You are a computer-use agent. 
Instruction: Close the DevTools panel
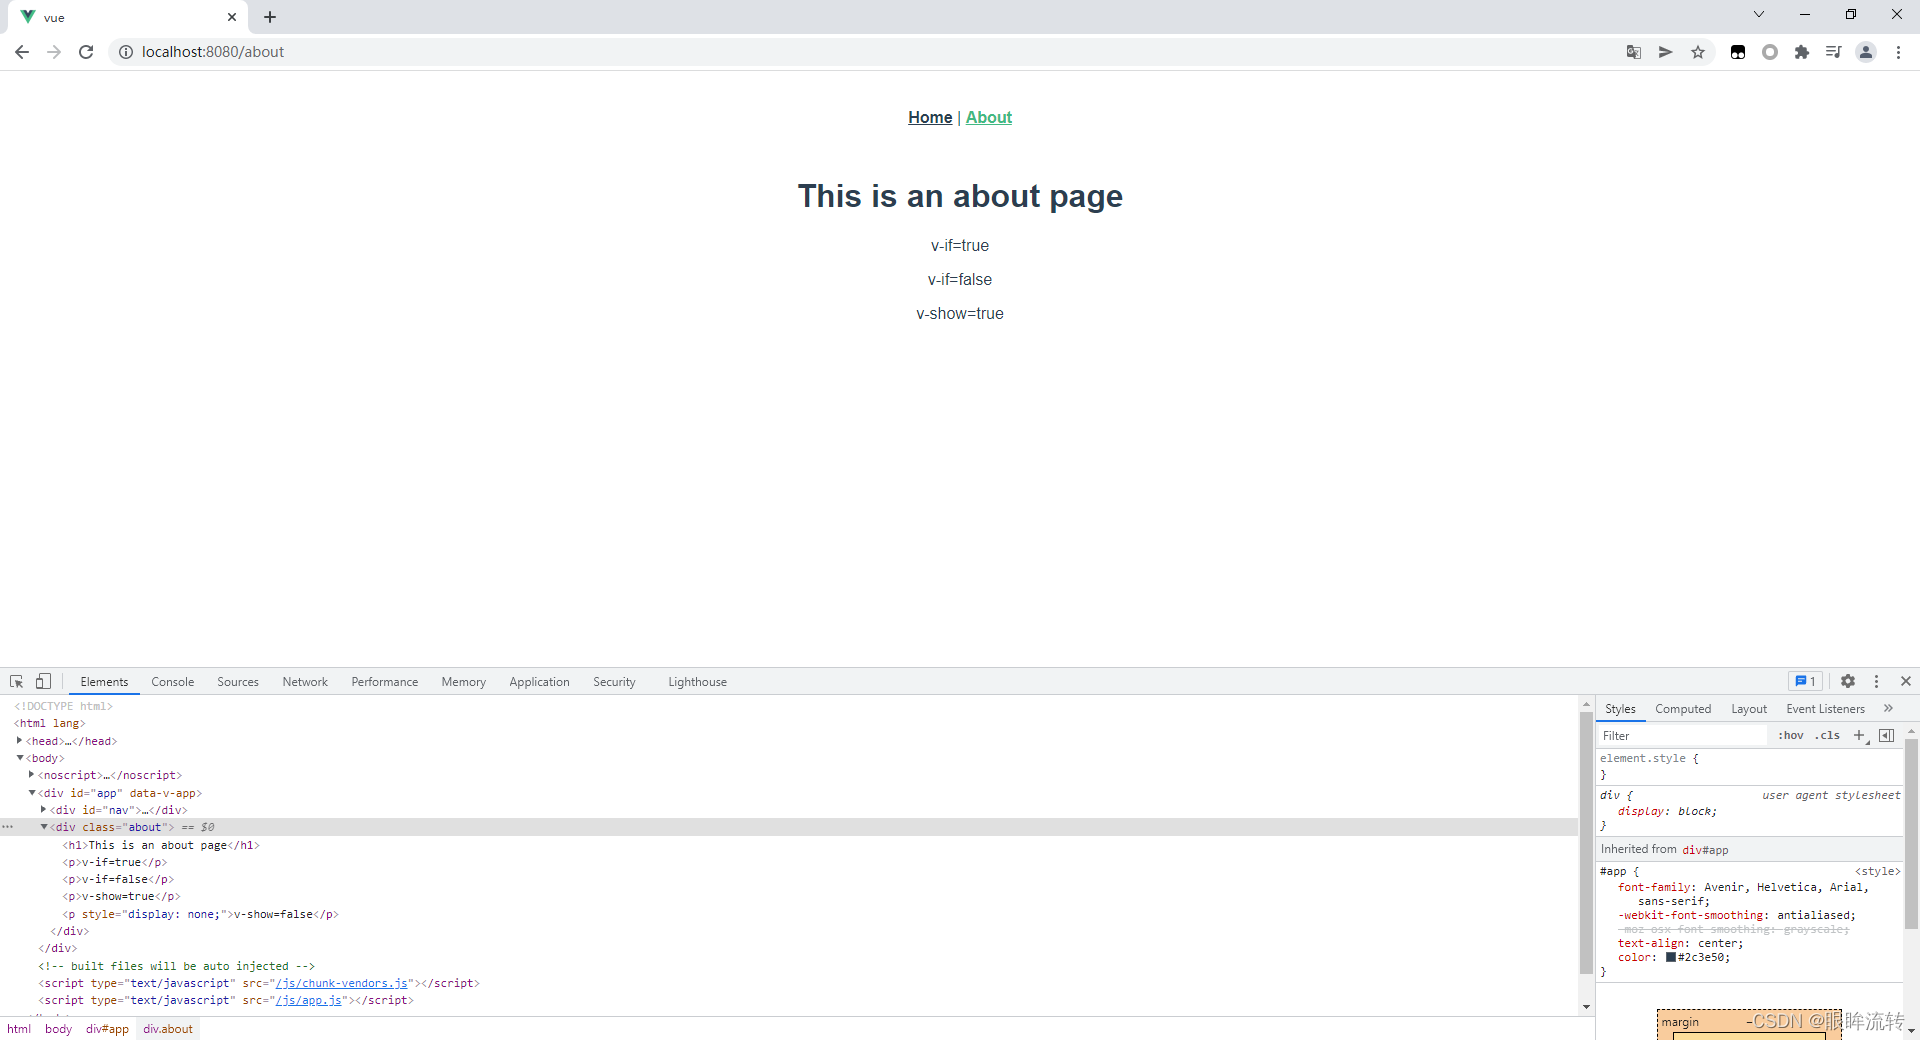[1906, 681]
